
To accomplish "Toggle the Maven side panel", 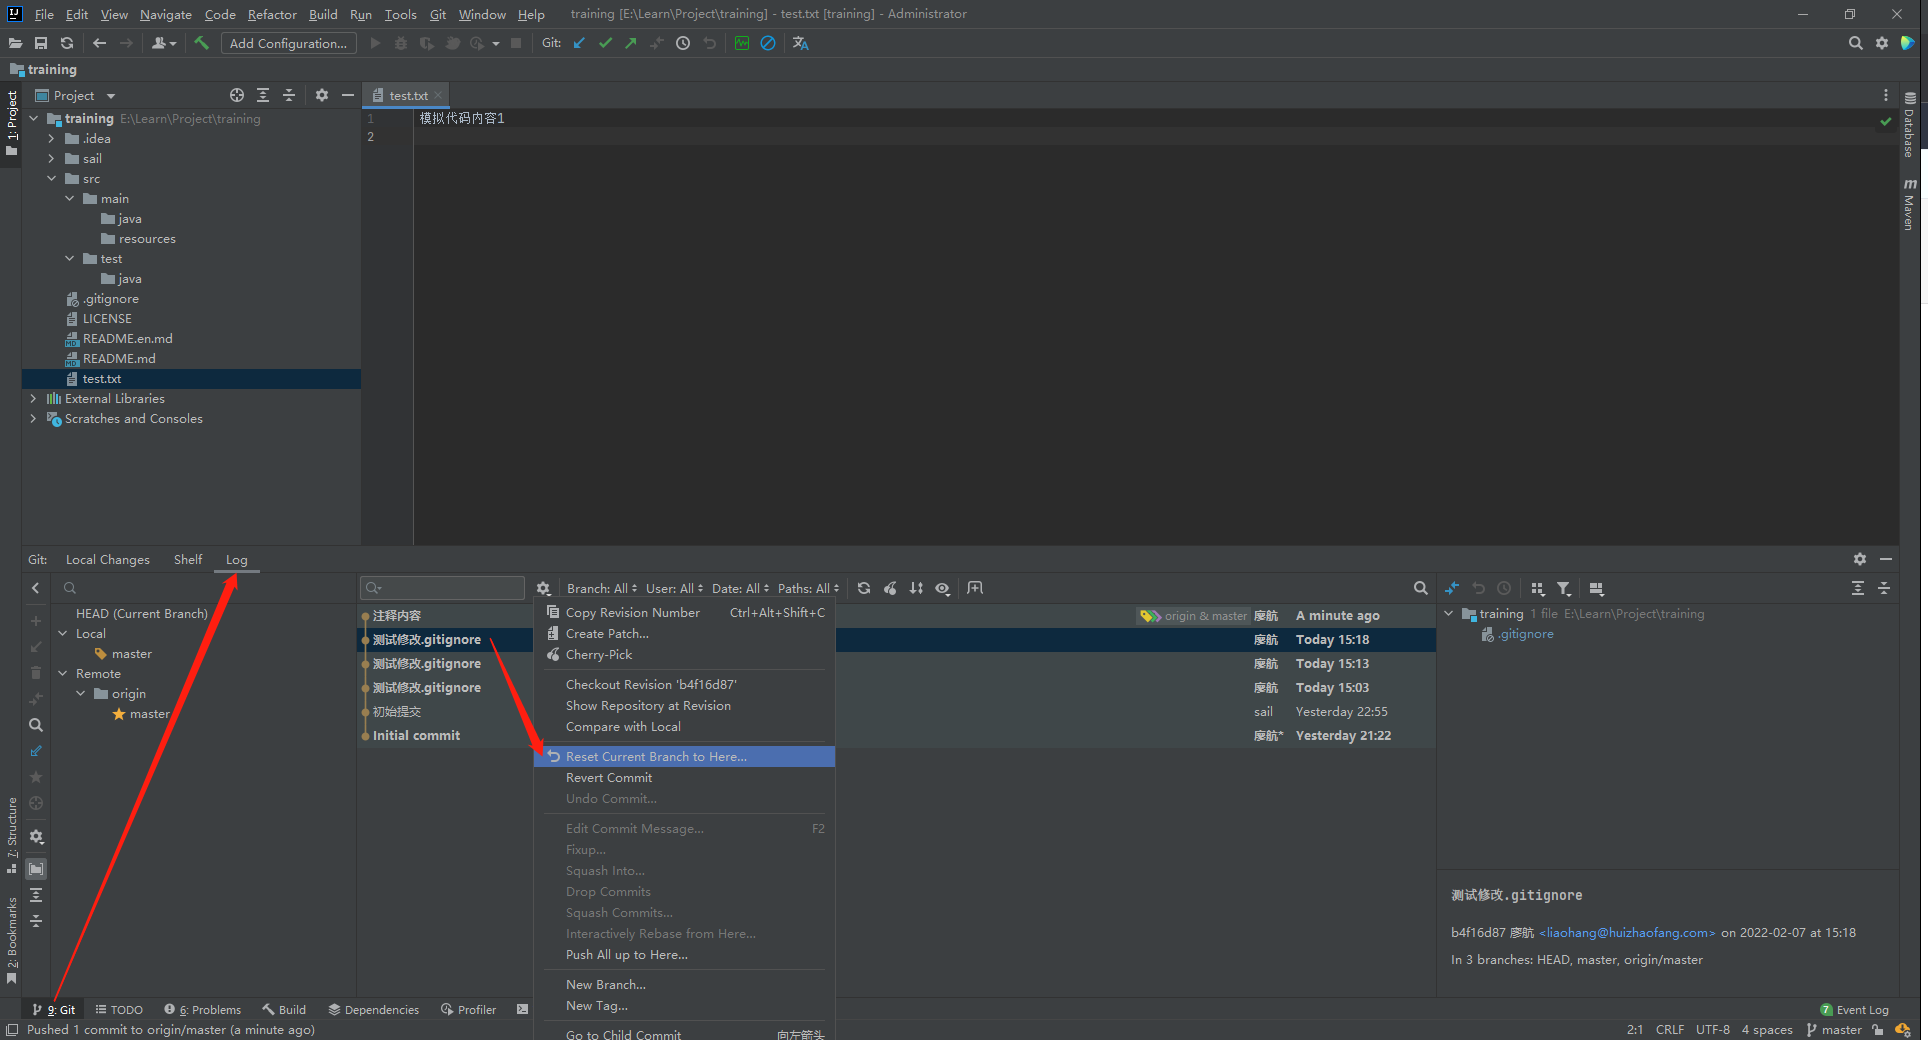I will point(1910,205).
